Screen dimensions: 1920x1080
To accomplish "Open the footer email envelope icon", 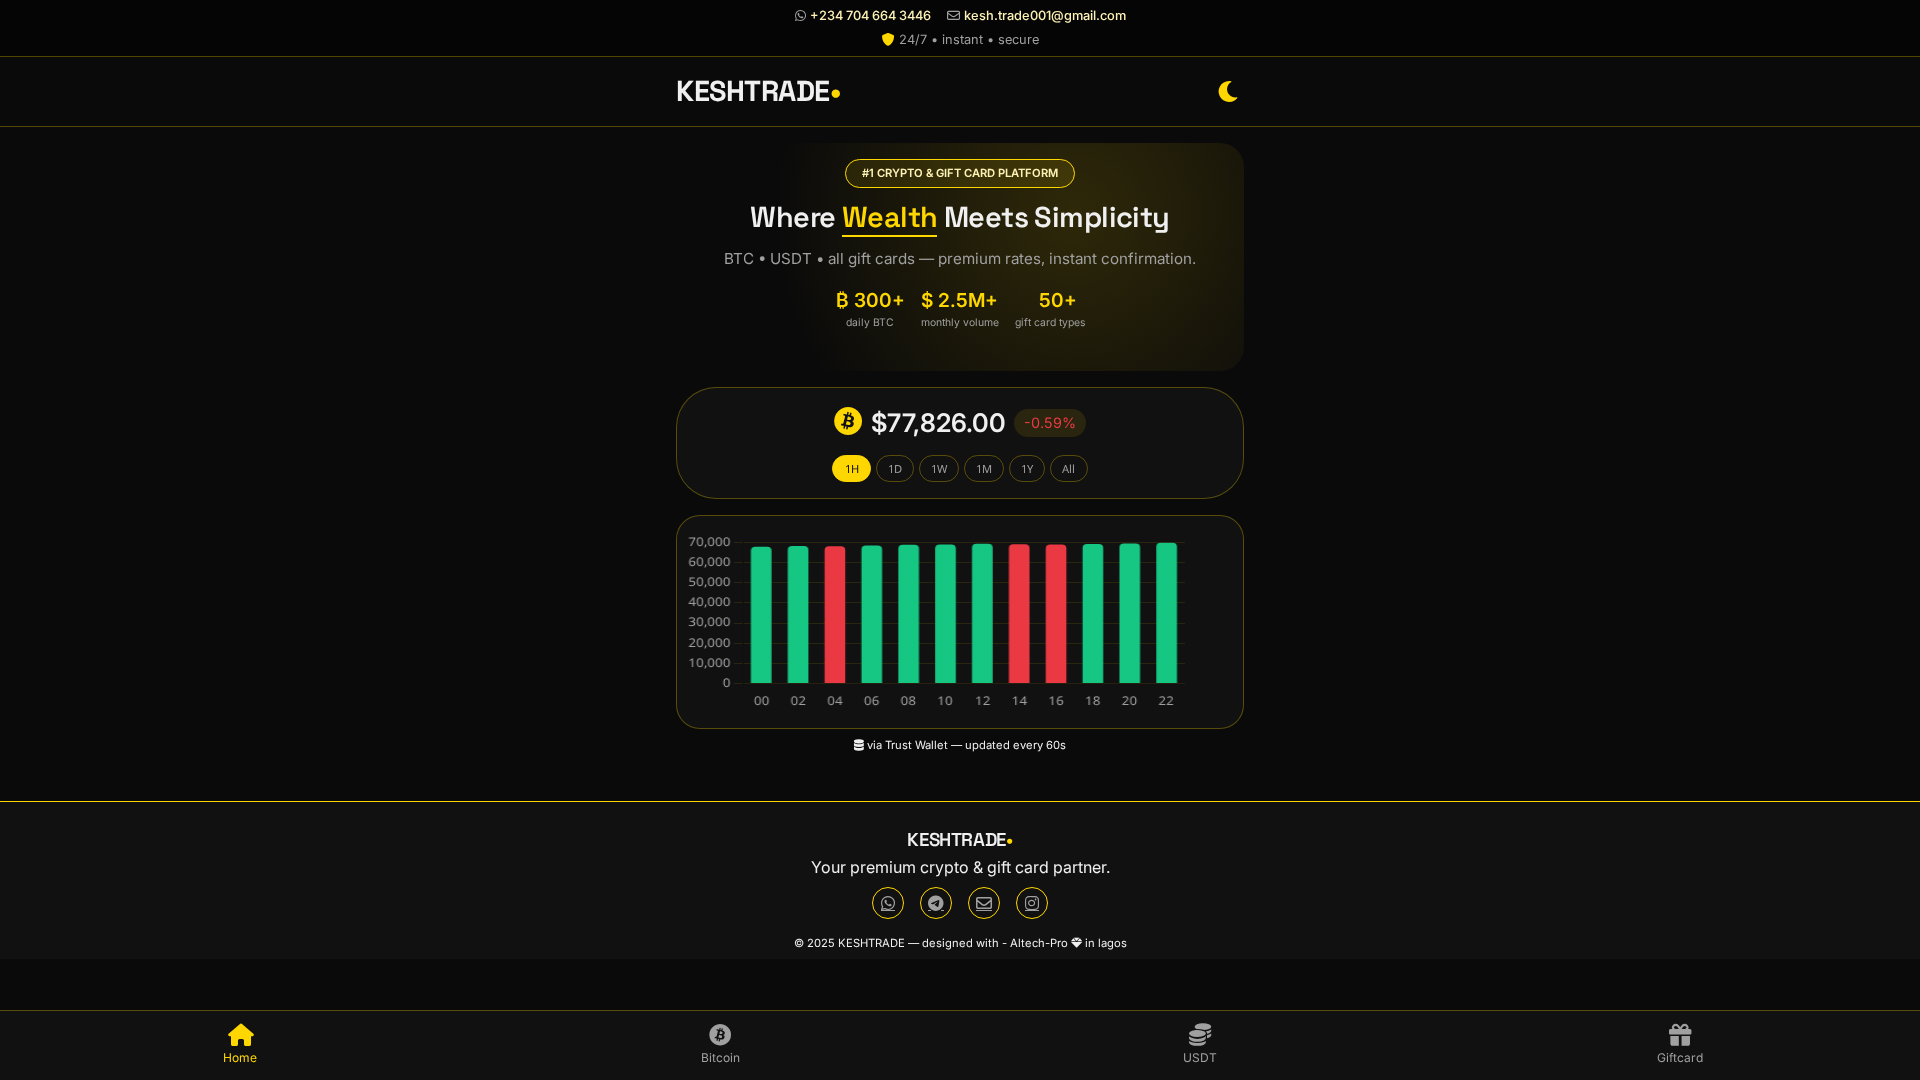I will pyautogui.click(x=984, y=903).
